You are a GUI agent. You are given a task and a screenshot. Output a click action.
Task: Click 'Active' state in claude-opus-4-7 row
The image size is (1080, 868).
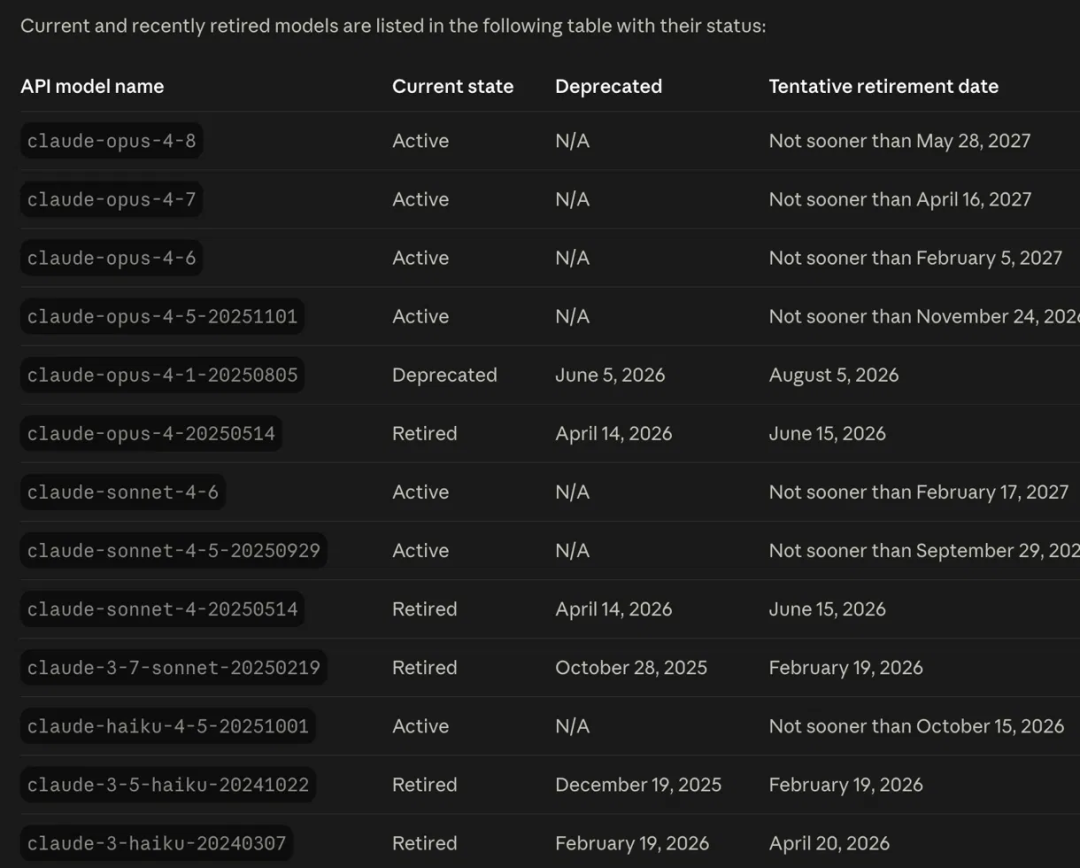[x=420, y=199]
